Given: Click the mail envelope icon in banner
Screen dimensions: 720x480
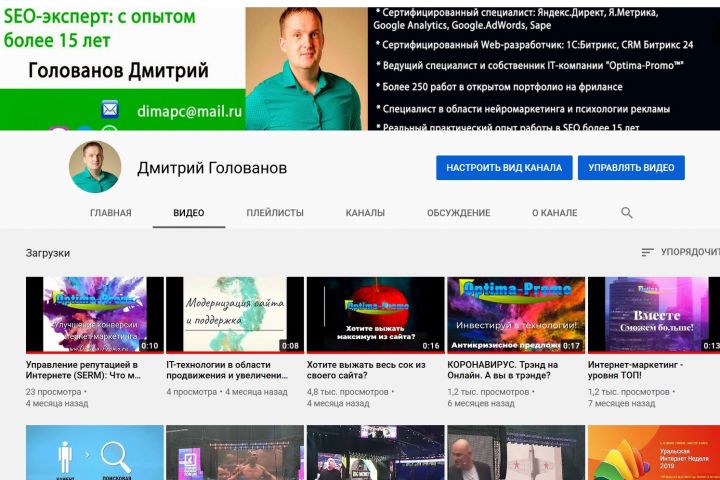Looking at the screenshot, I should tap(110, 110).
